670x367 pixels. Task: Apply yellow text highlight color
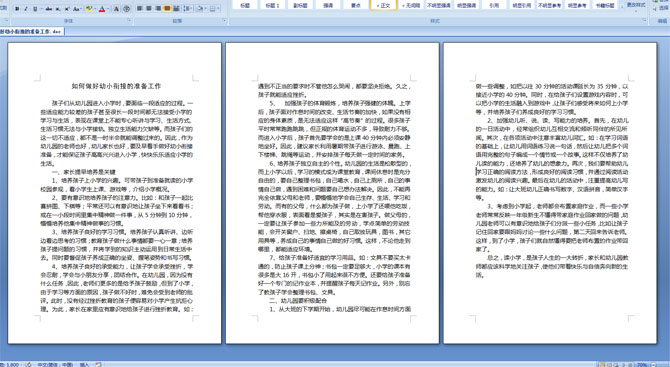point(89,9)
